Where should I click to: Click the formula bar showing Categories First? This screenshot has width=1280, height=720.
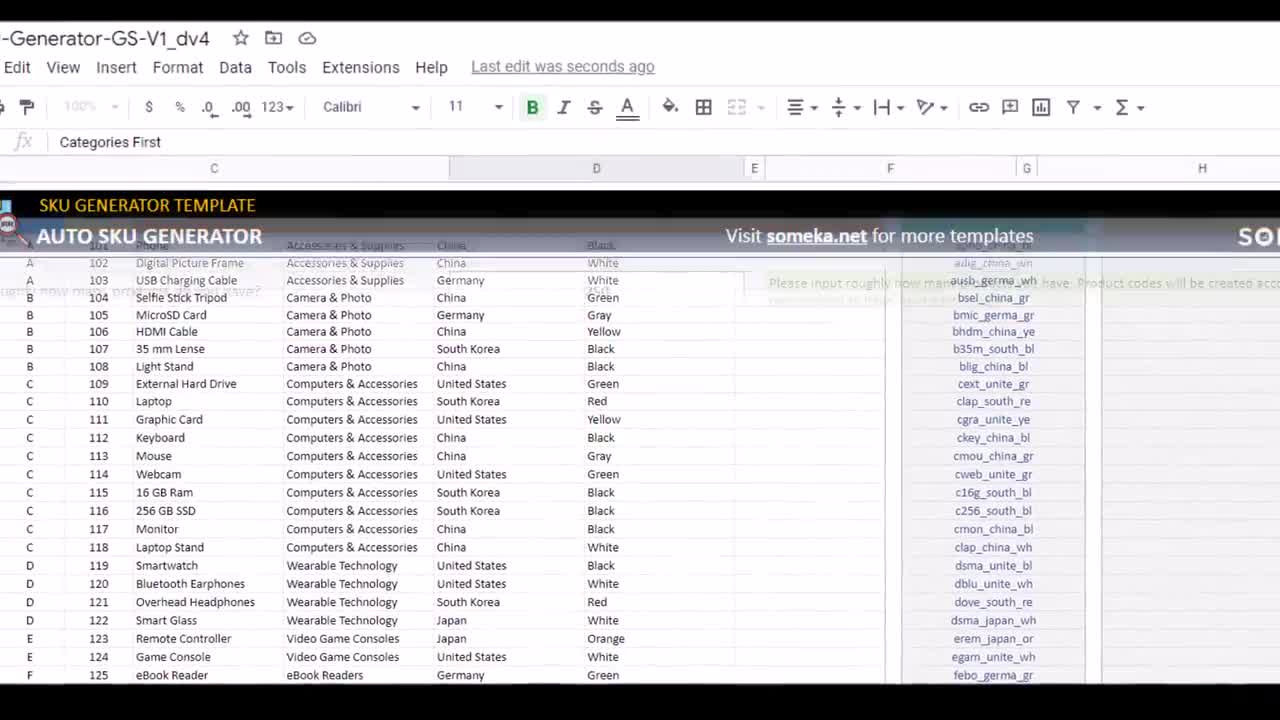660,142
